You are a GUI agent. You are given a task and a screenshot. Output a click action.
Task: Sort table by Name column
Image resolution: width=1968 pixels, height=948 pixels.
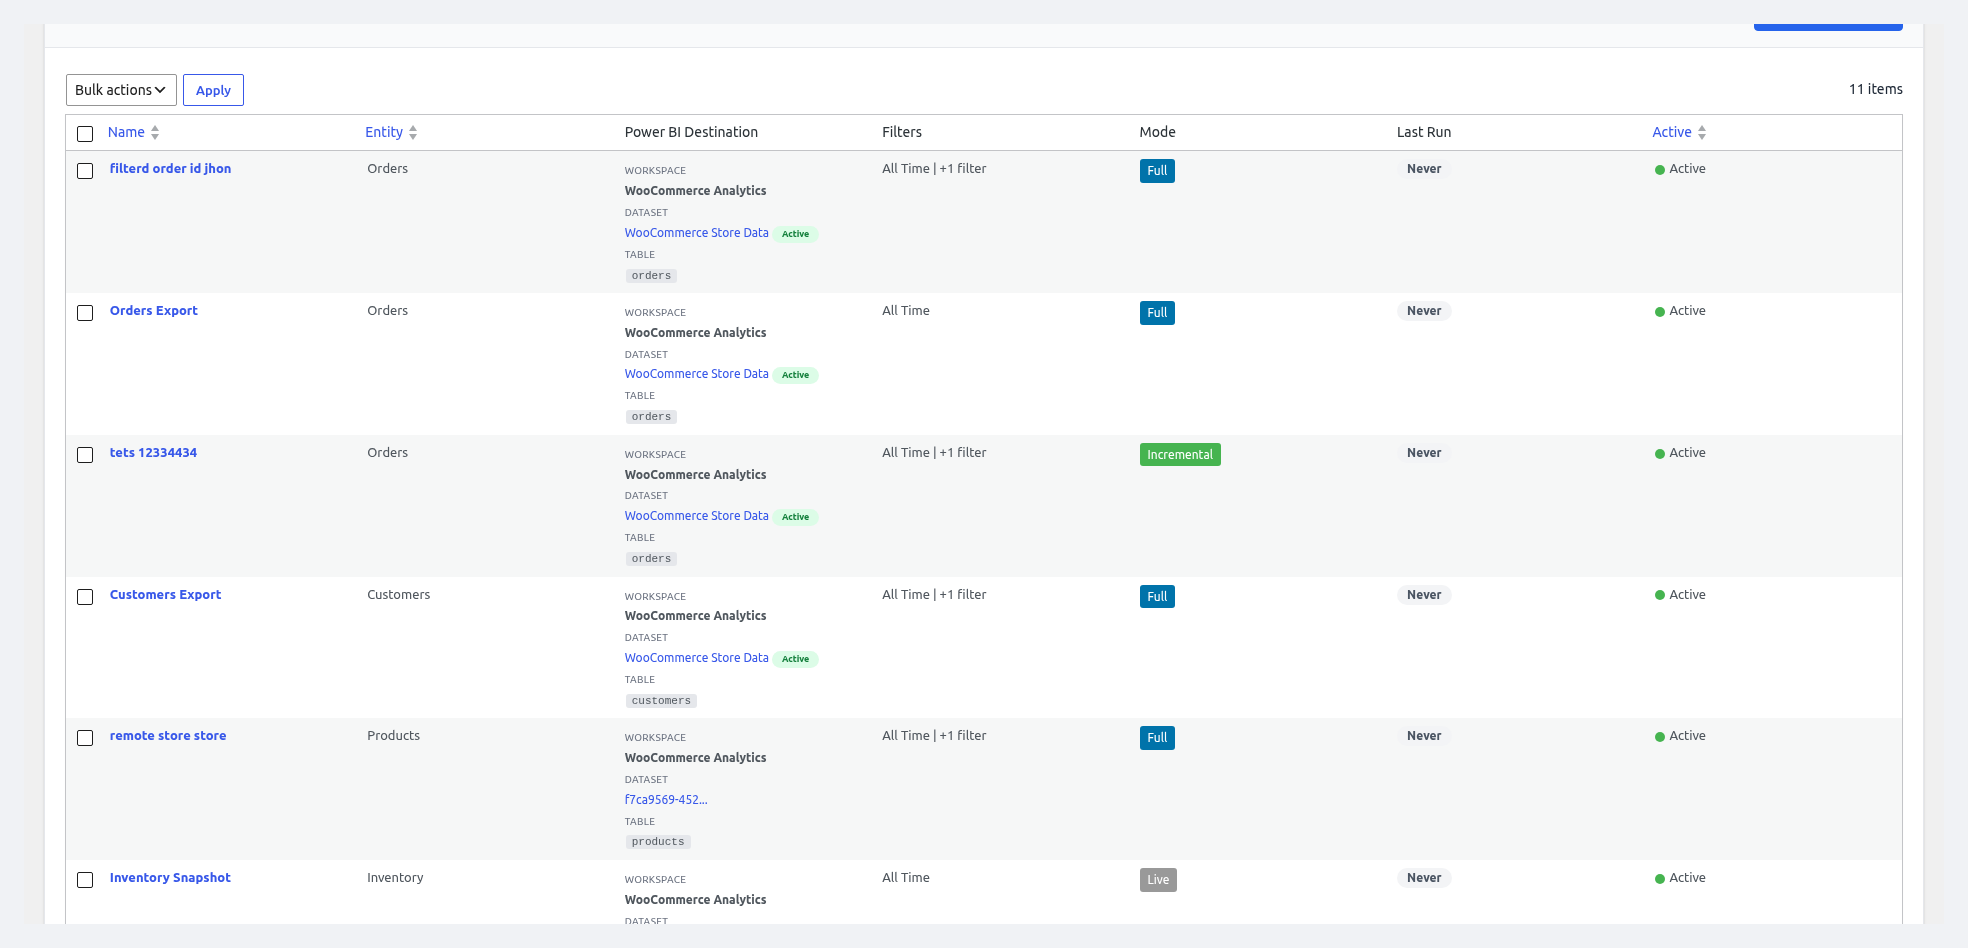[126, 132]
